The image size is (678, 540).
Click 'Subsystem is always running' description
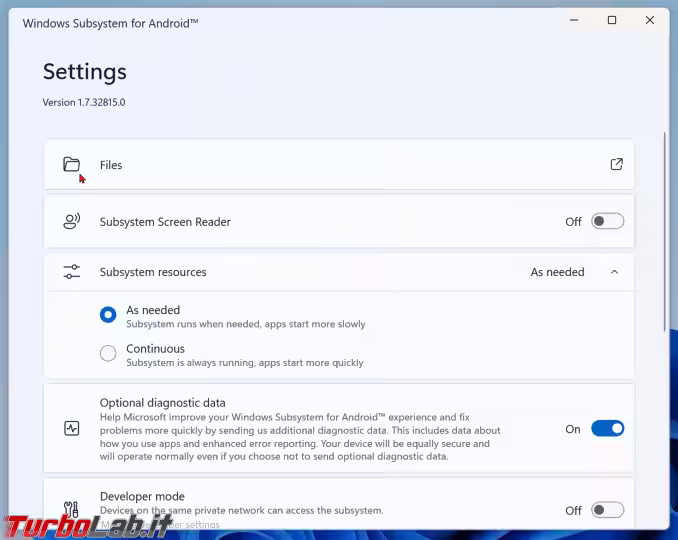(x=245, y=363)
